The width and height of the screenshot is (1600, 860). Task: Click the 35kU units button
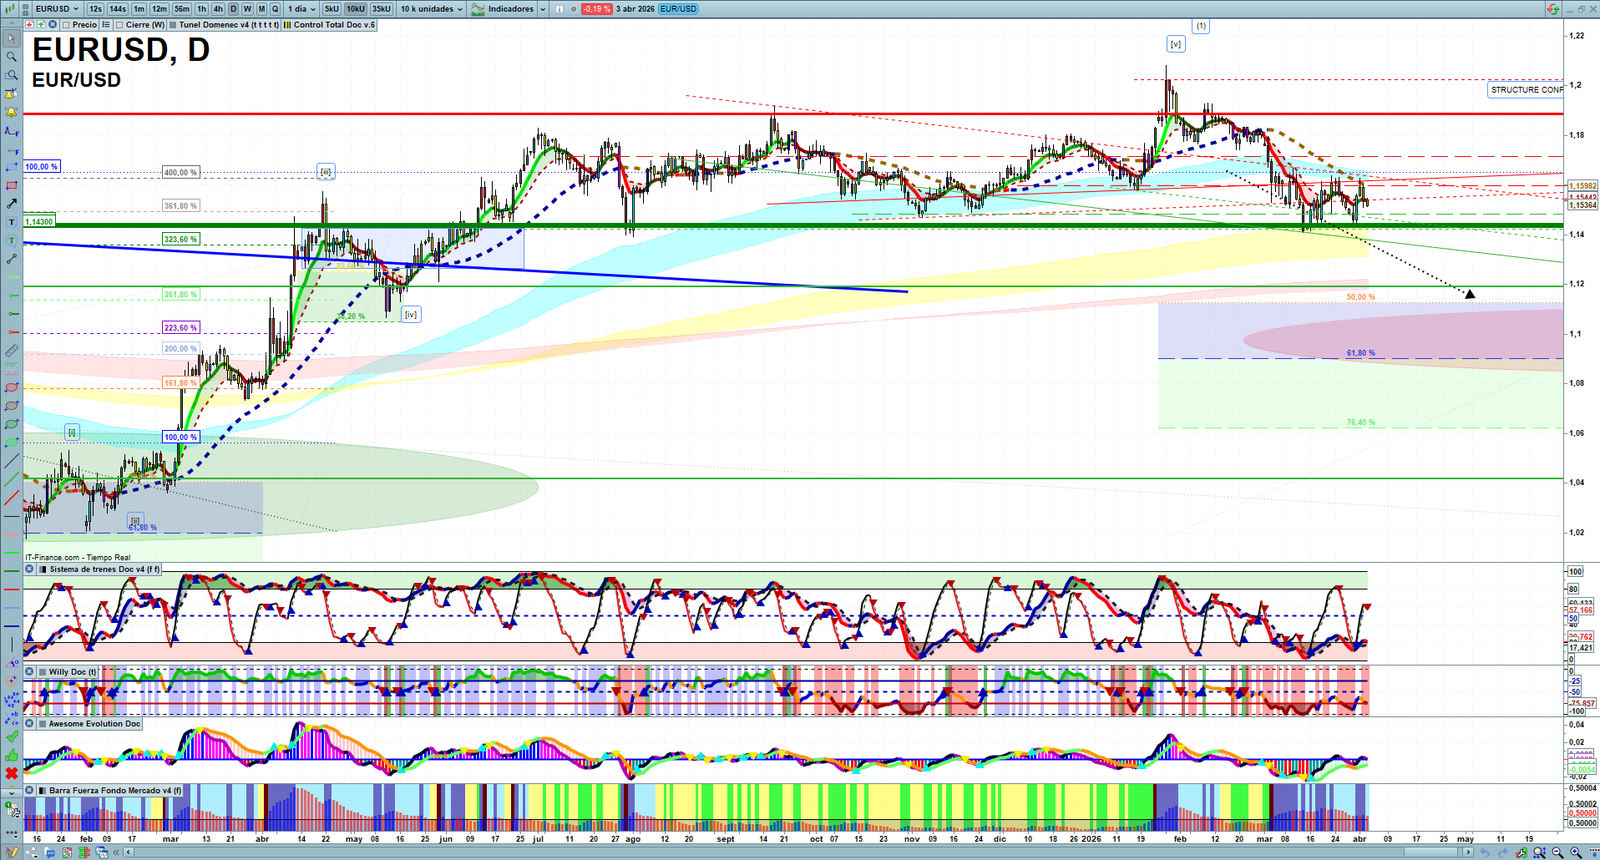click(x=381, y=9)
